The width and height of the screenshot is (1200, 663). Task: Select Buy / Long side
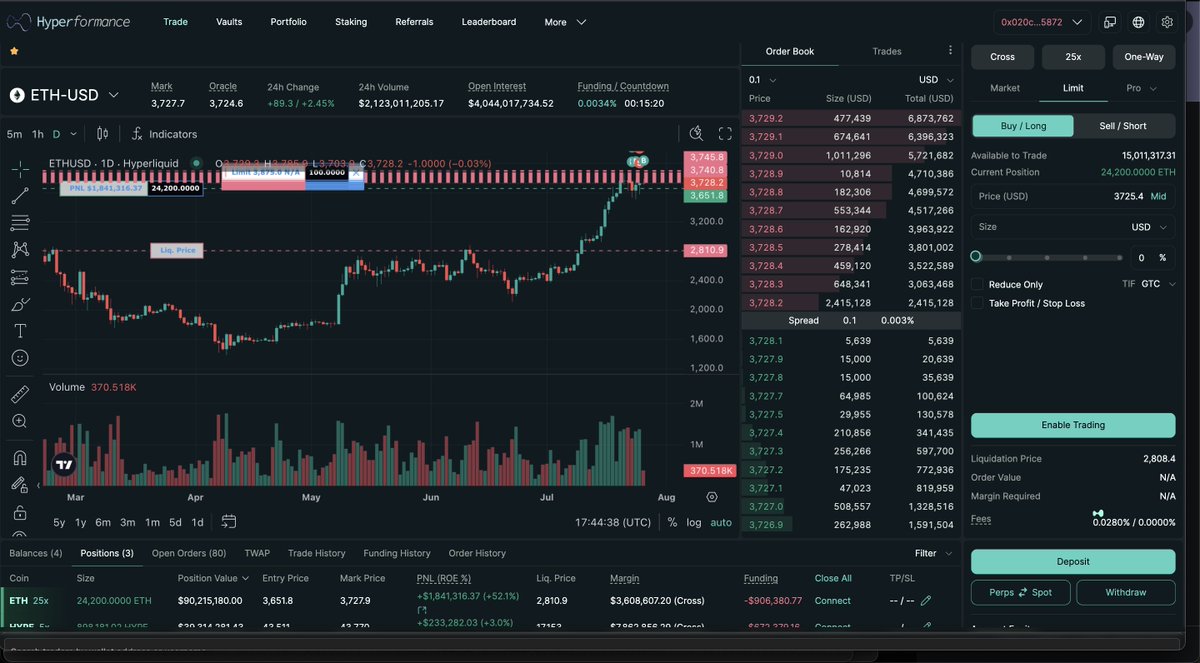(x=1023, y=126)
